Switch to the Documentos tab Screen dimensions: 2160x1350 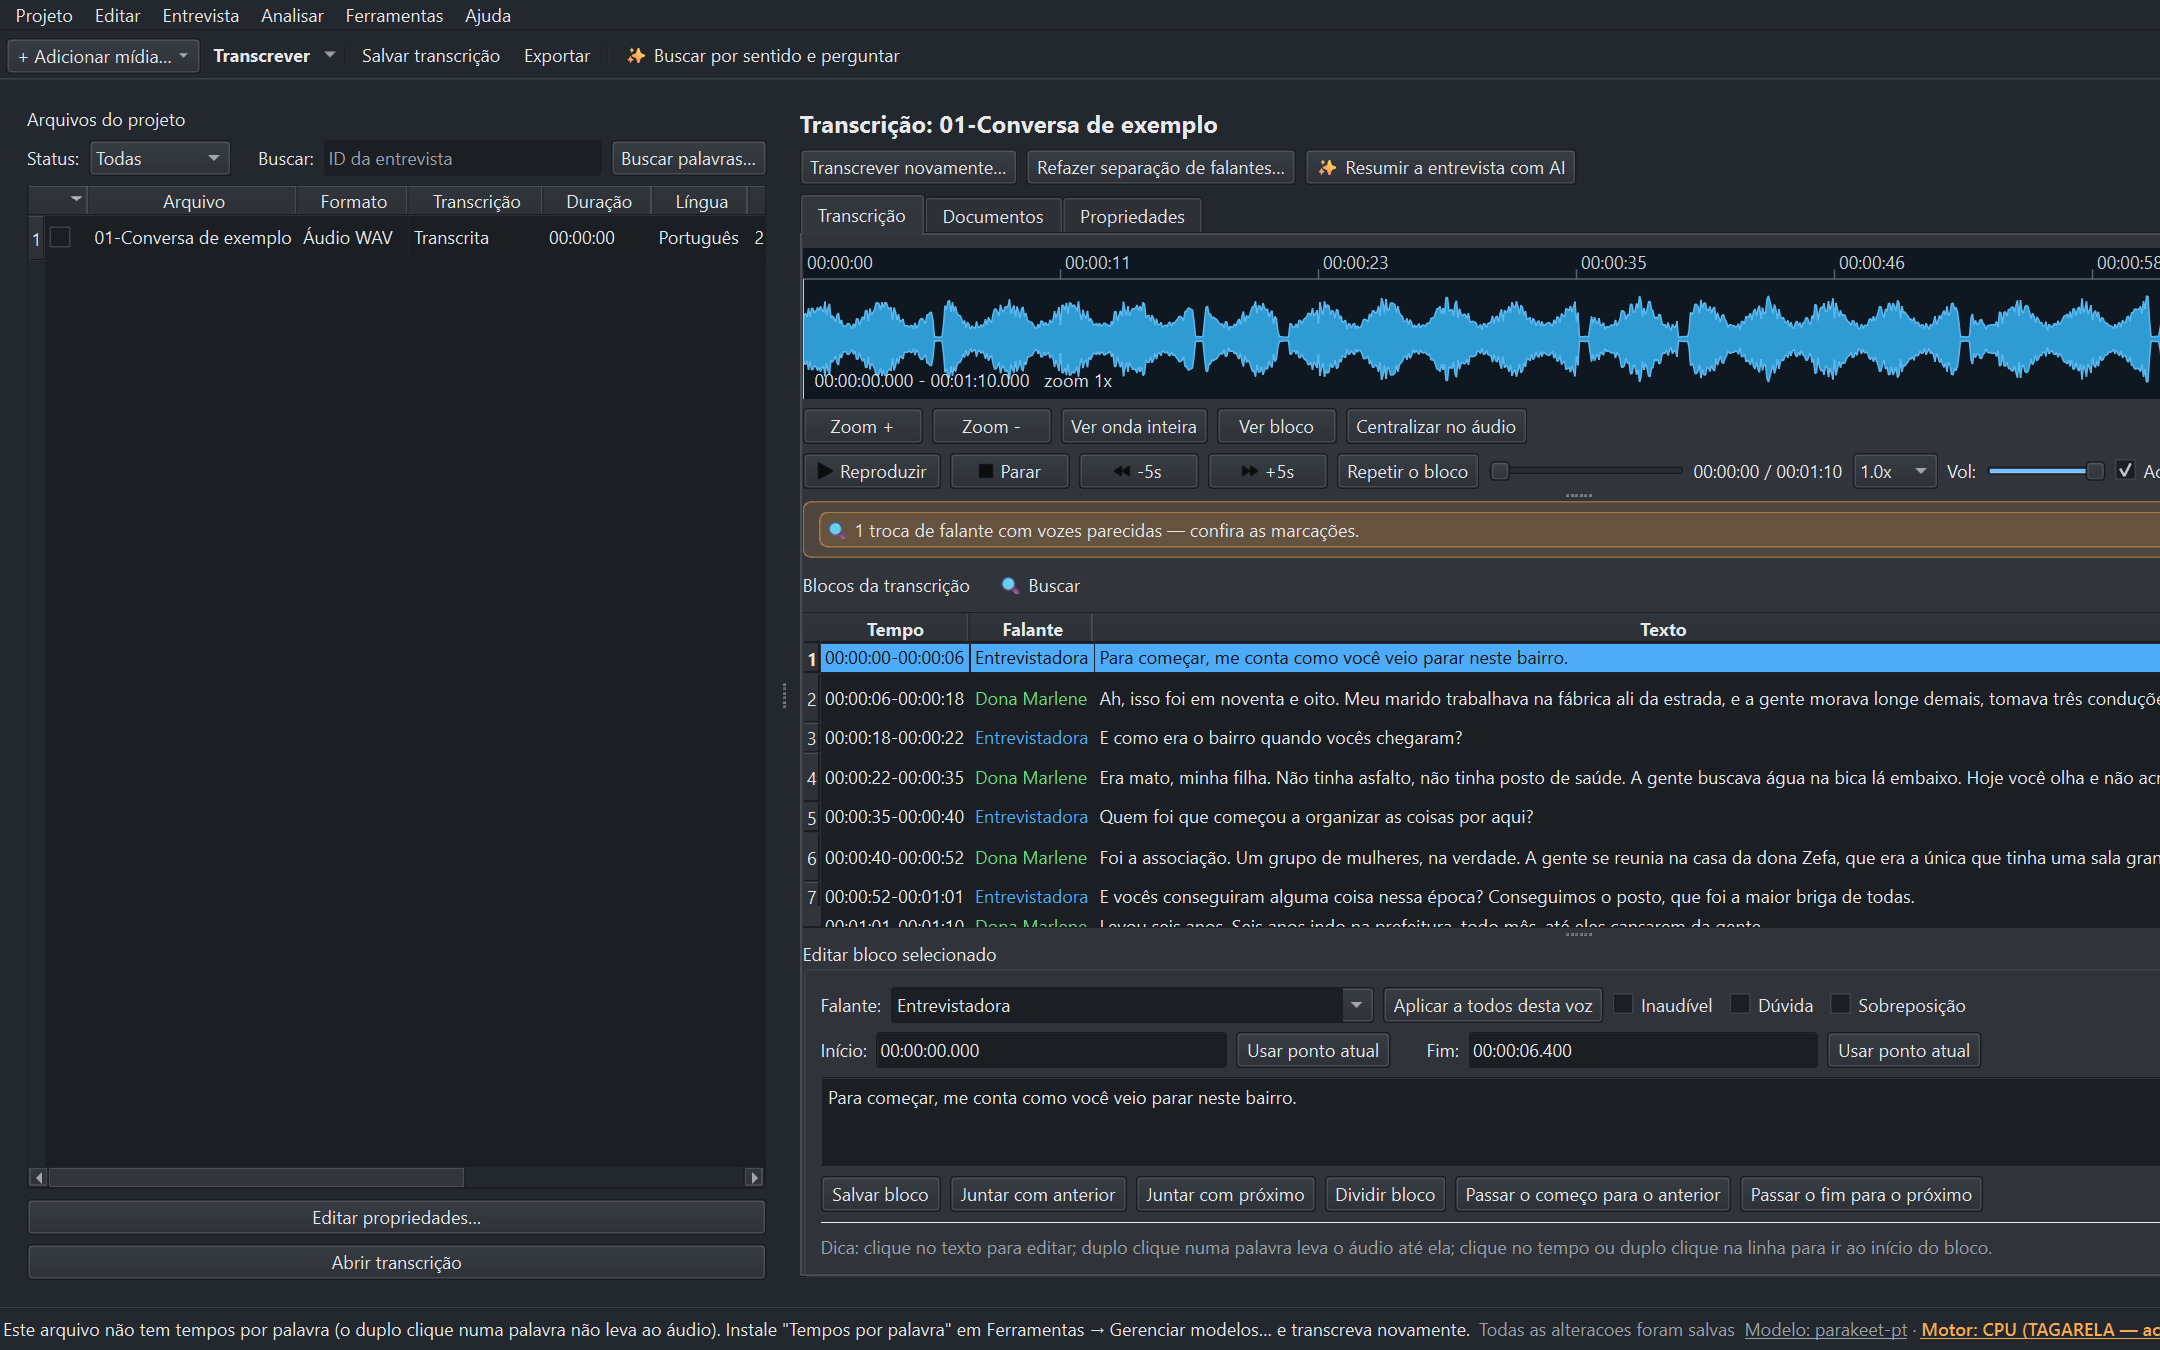click(x=992, y=217)
